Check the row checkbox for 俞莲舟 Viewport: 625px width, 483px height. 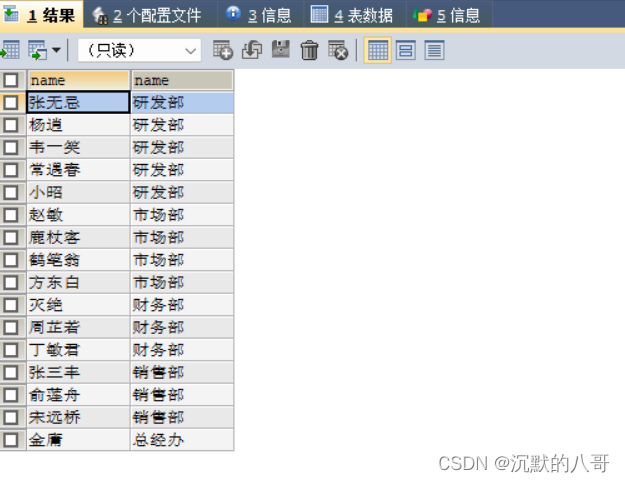point(11,395)
